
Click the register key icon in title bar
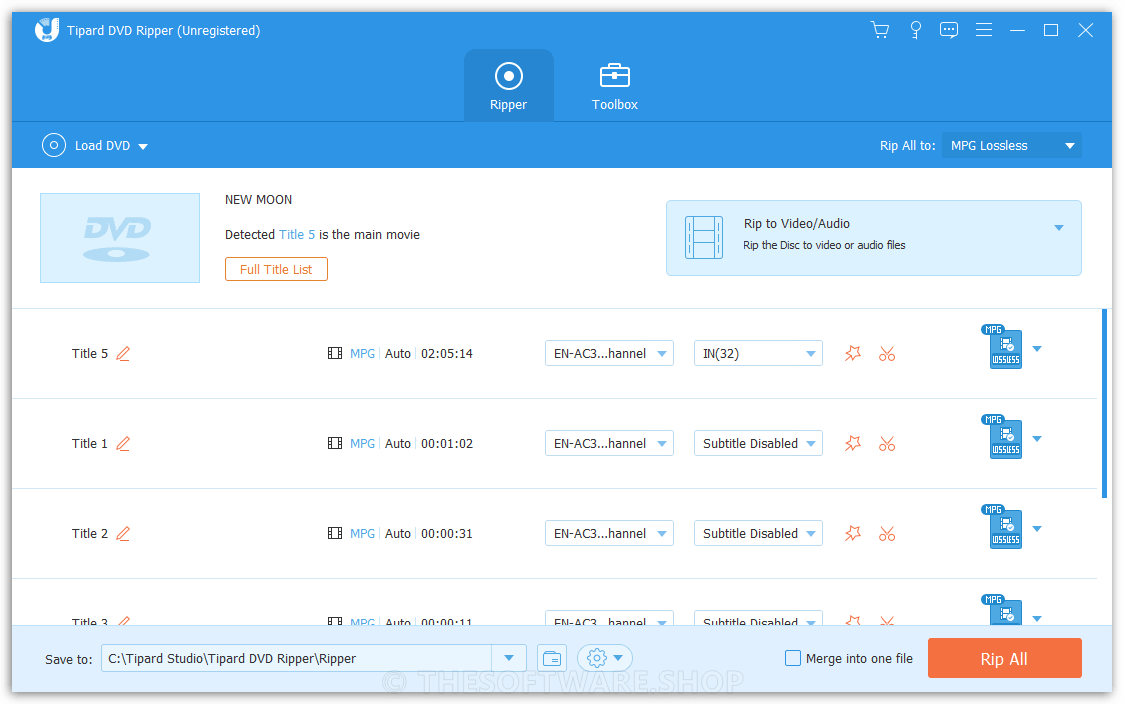click(915, 30)
